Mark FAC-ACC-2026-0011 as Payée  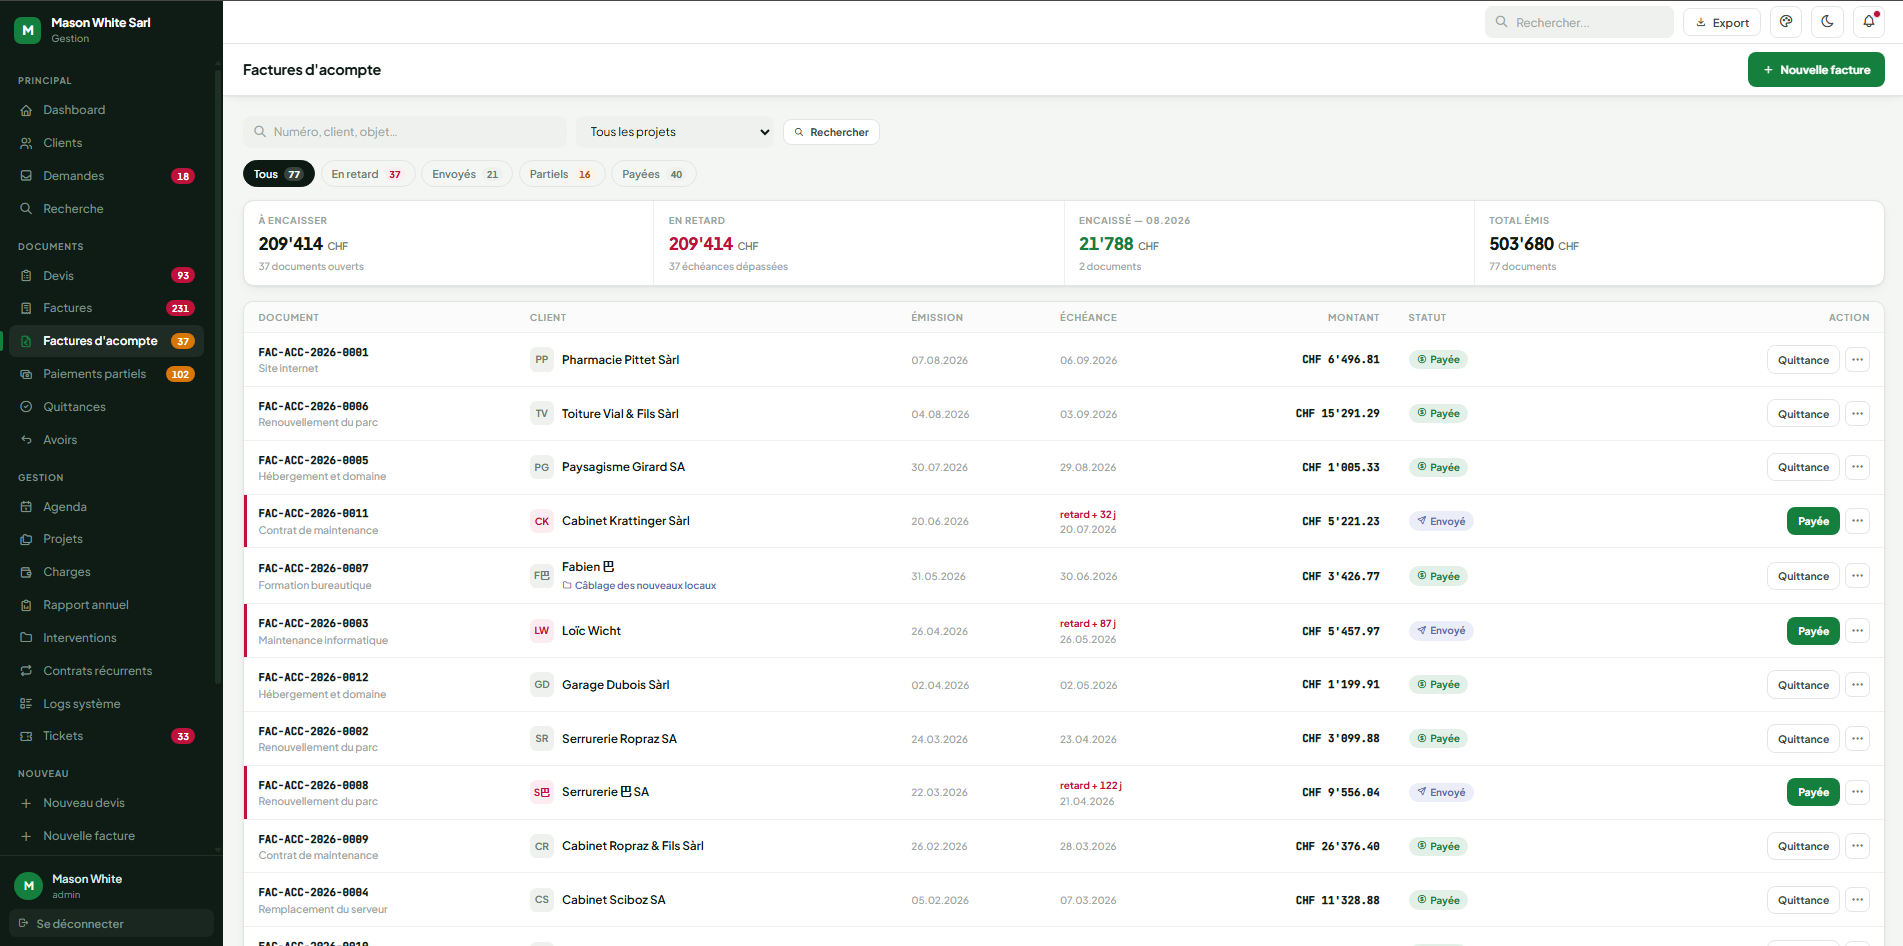tap(1813, 521)
